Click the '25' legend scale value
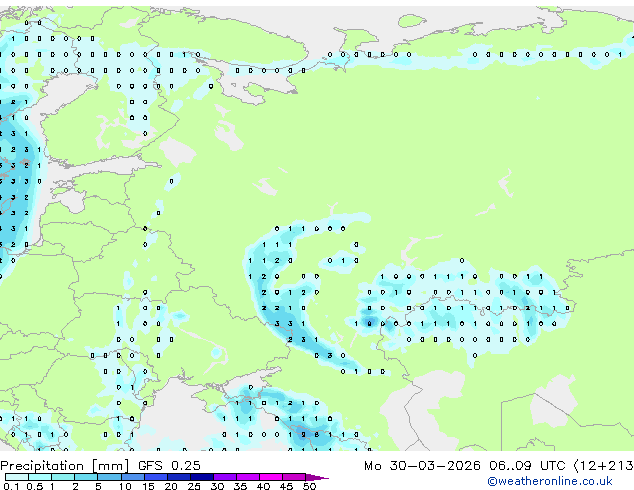Screen dimensions: 634x490 [194, 486]
